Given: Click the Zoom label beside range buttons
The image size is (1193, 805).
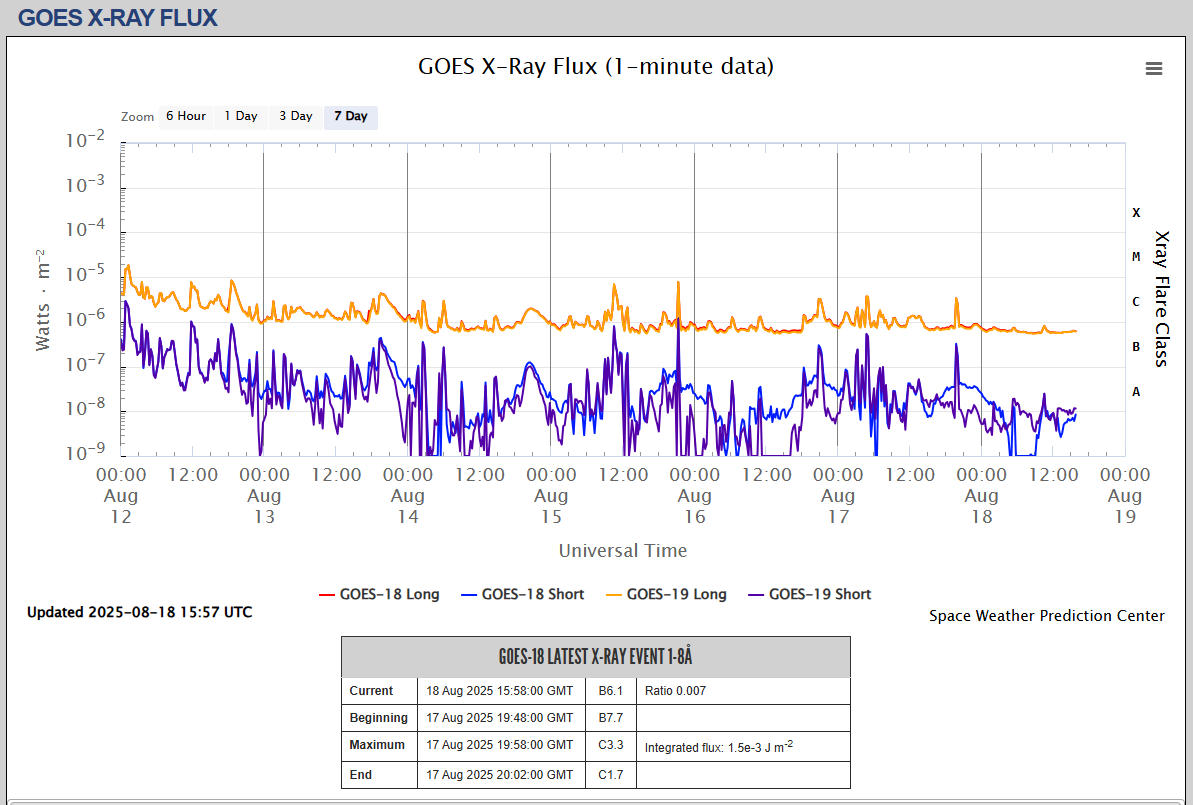Looking at the screenshot, I should (138, 117).
